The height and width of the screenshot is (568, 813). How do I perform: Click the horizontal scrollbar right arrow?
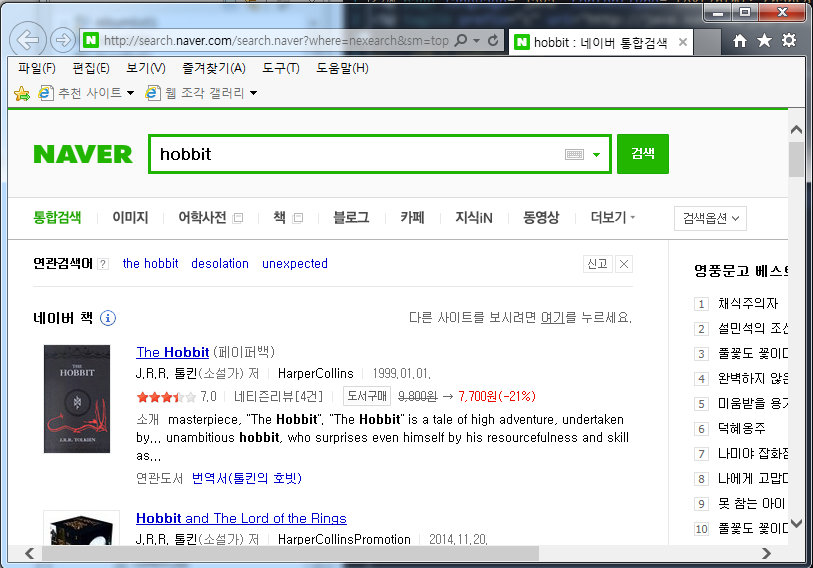tap(766, 553)
